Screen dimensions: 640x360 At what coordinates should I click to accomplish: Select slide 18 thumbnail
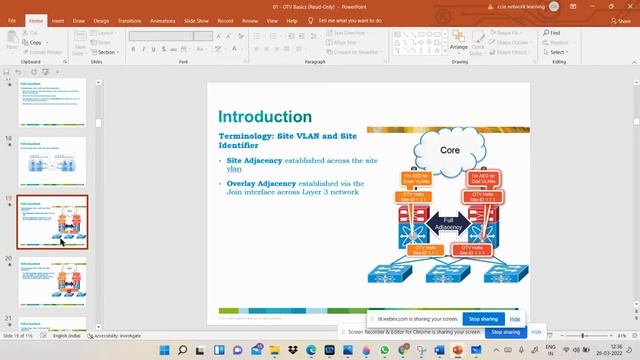(52, 162)
